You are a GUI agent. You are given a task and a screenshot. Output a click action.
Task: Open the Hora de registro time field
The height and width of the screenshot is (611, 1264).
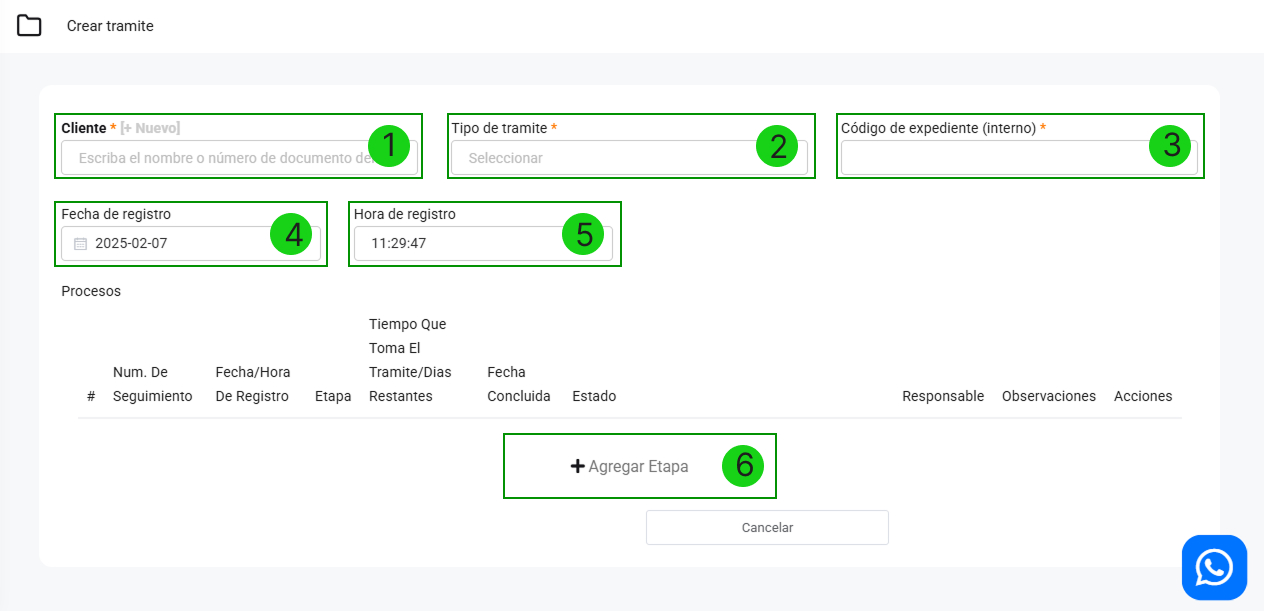460,243
